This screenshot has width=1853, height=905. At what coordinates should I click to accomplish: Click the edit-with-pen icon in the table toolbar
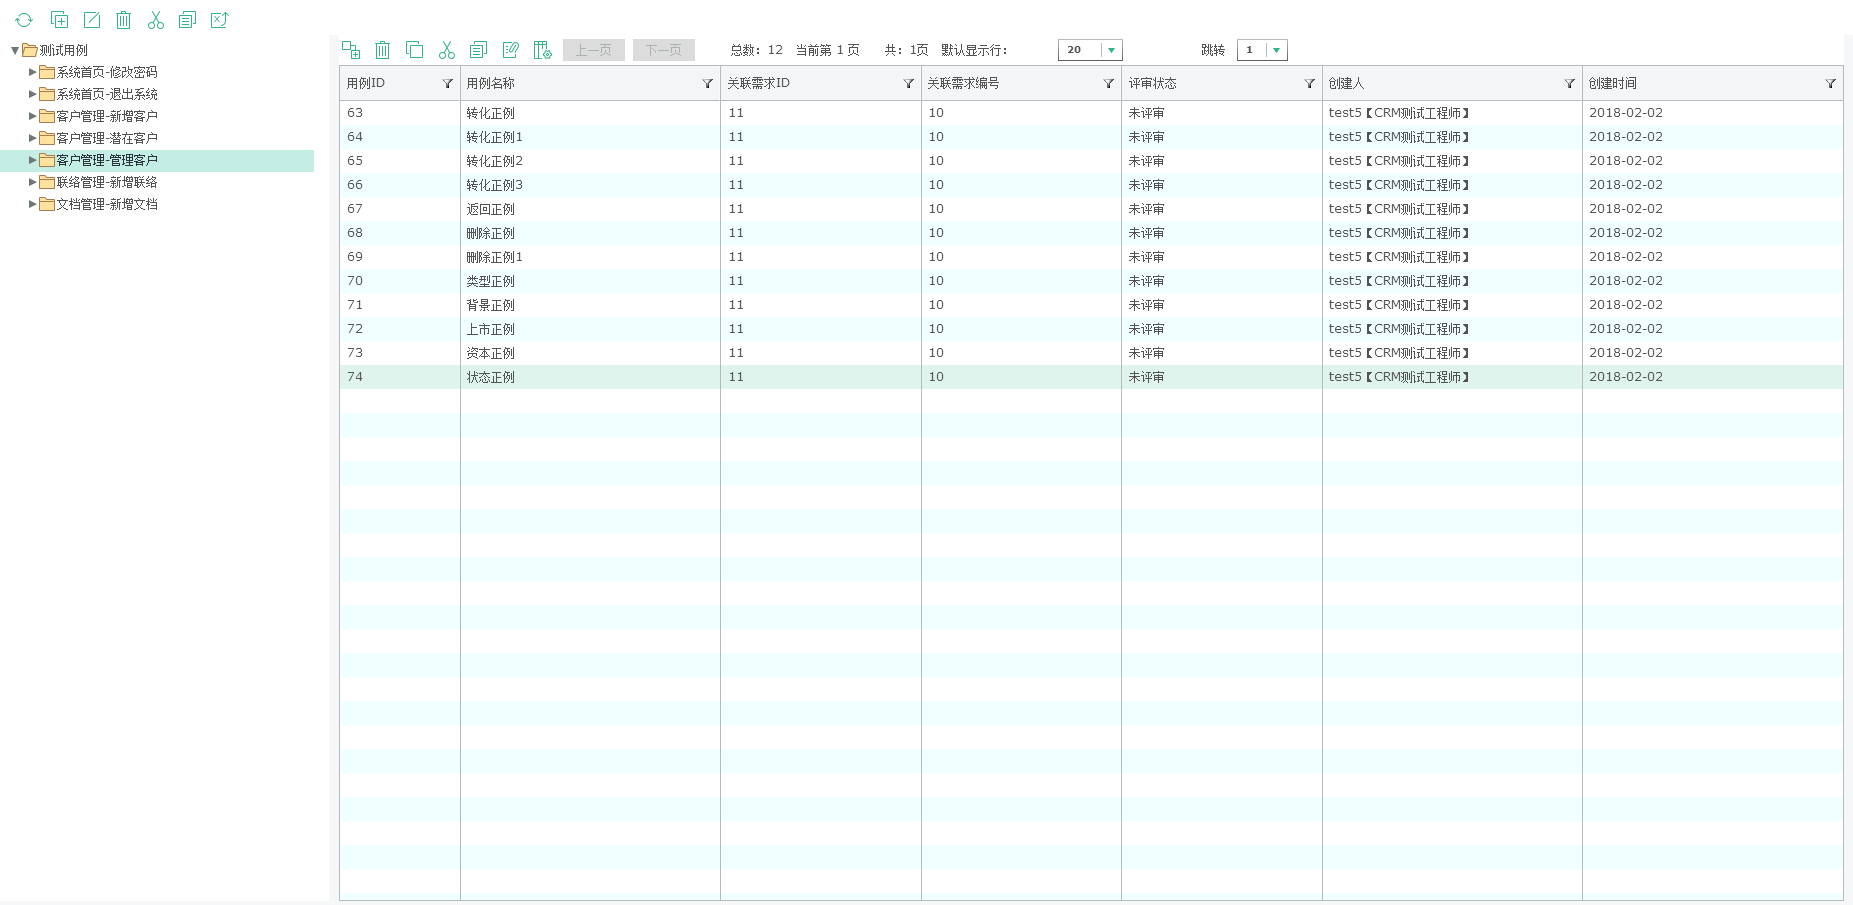point(511,50)
